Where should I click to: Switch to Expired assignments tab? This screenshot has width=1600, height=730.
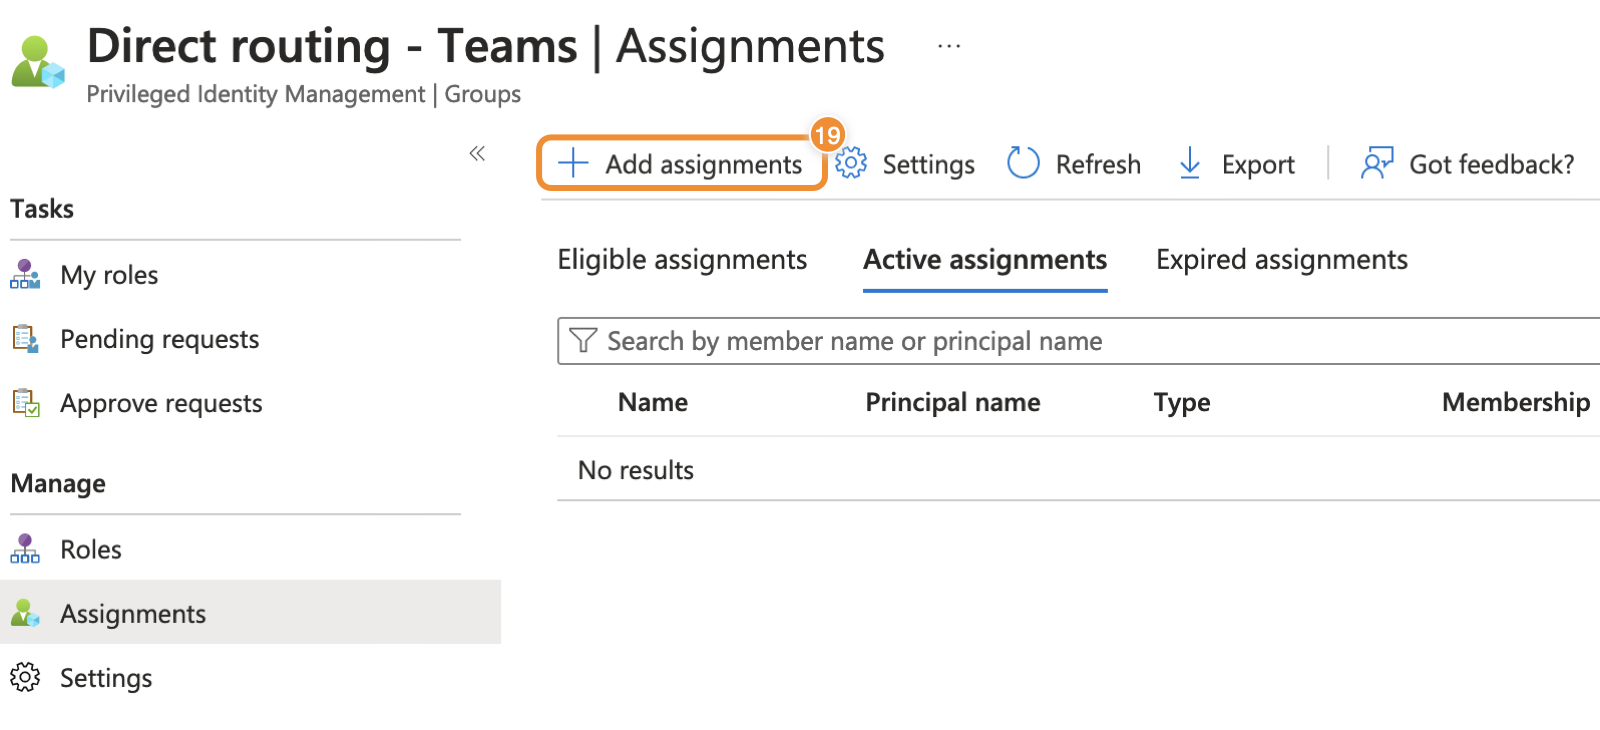point(1281,260)
